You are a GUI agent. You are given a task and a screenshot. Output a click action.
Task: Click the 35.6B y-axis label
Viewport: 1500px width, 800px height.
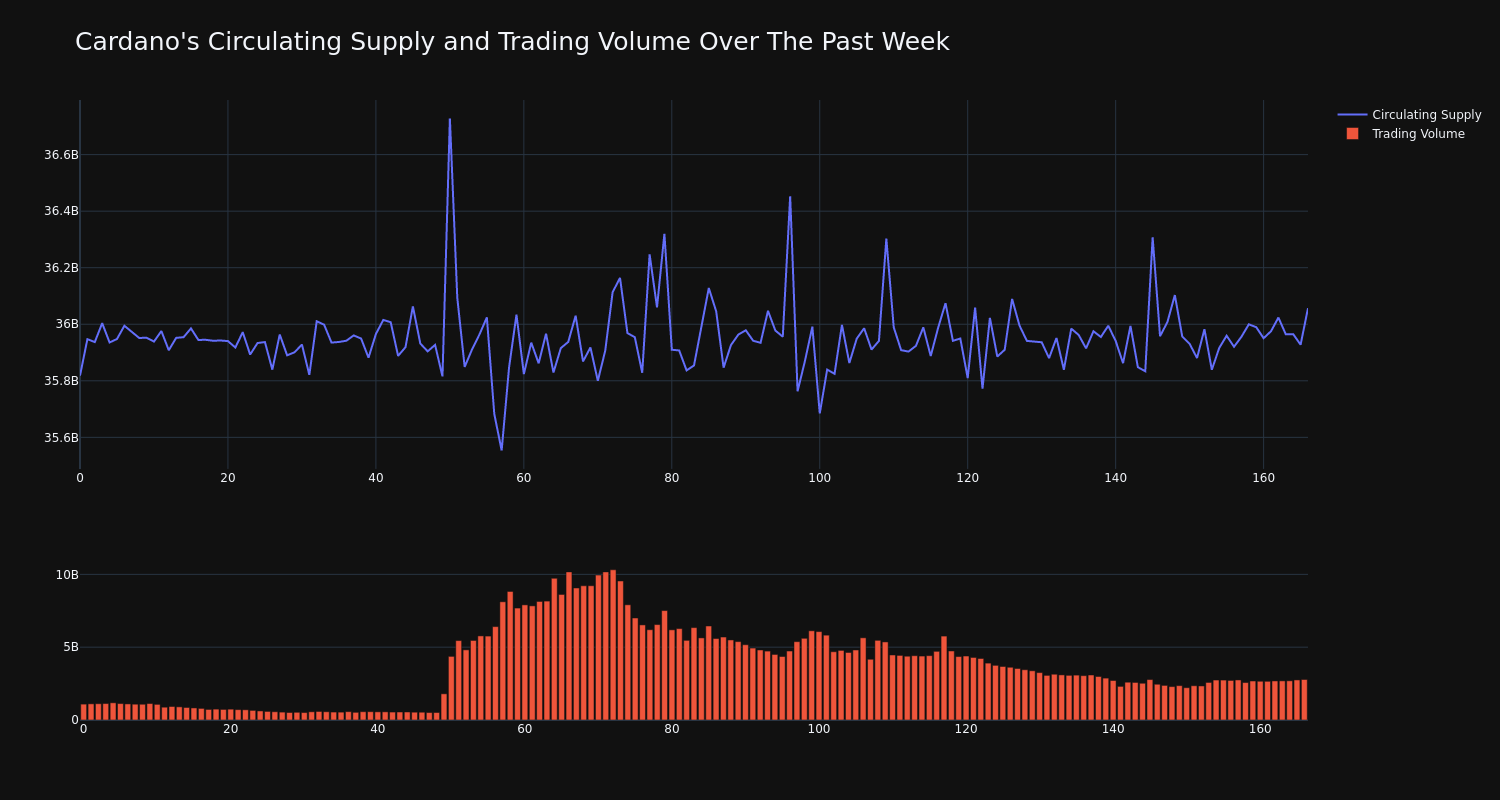(x=61, y=438)
